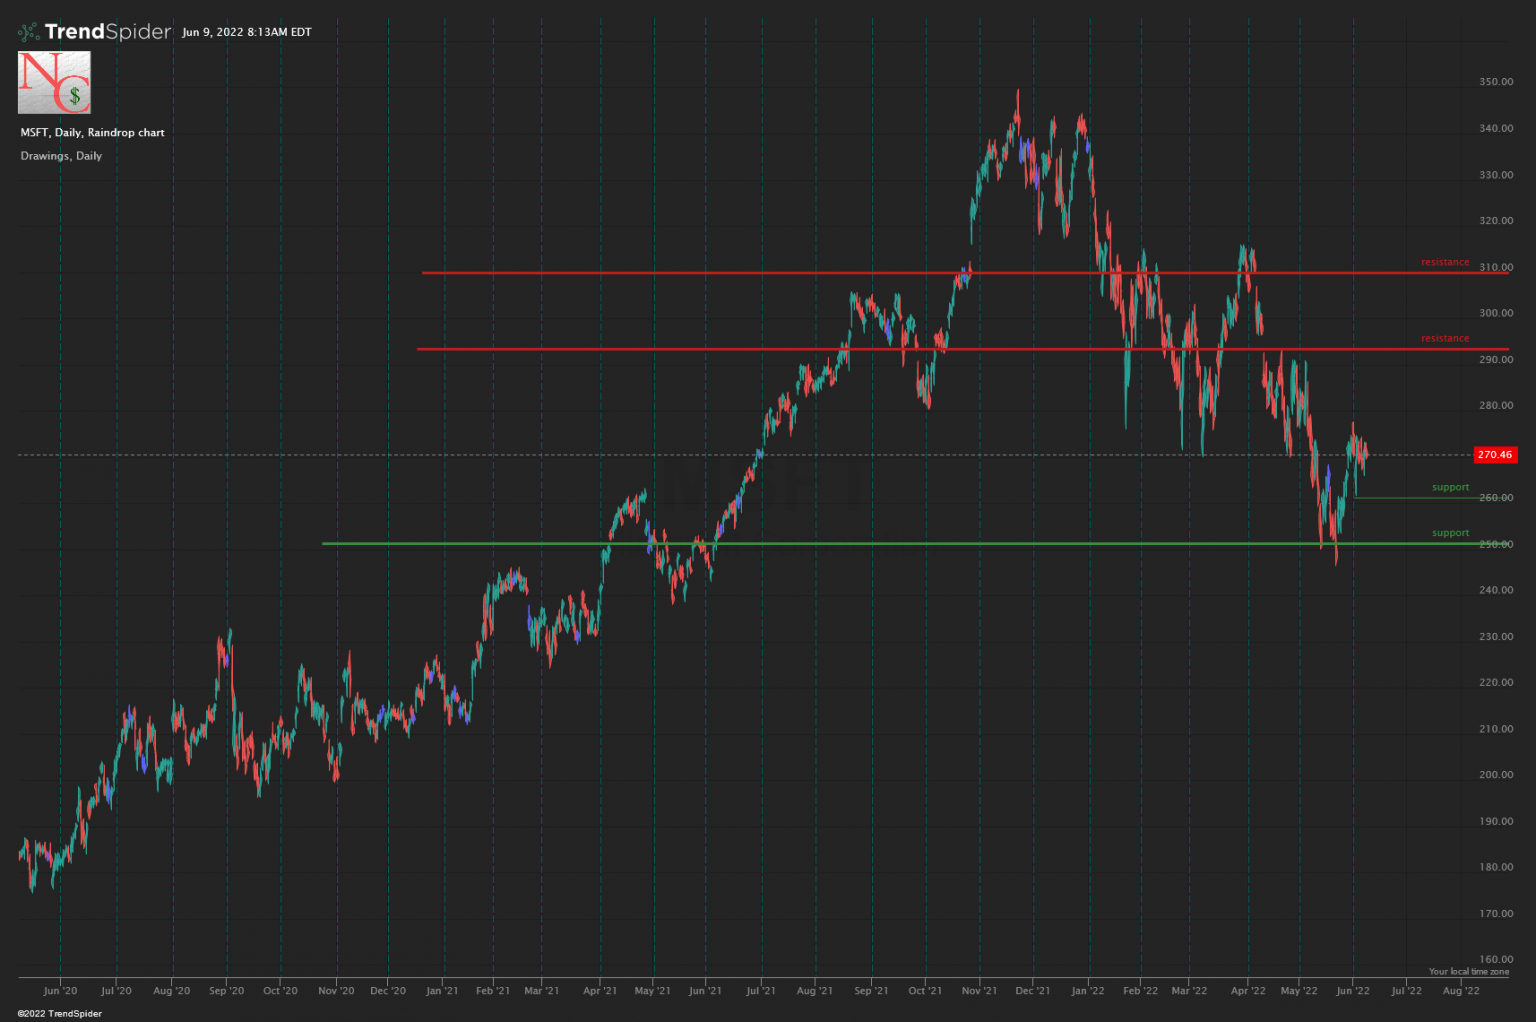Click the NC dollar-sign logo image

[54, 83]
